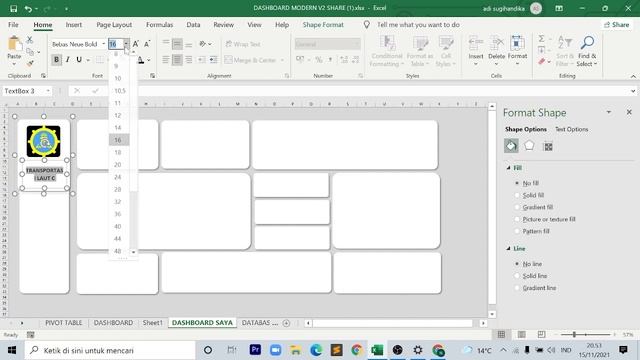Select the No line radio option

(x=517, y=264)
